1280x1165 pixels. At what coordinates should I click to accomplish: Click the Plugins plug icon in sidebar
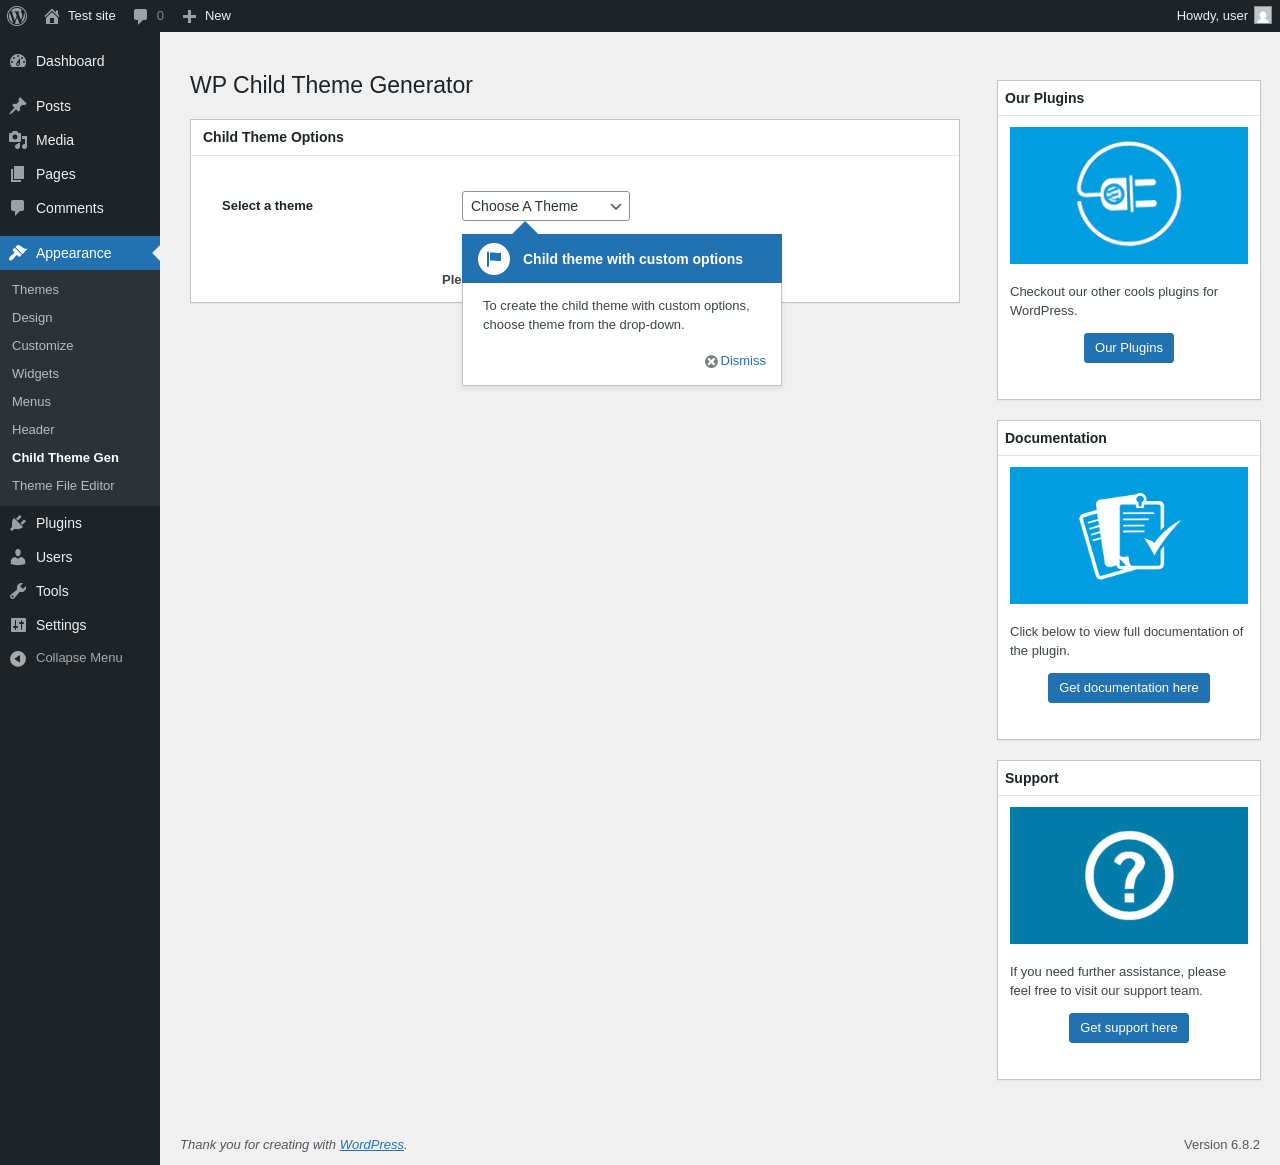(x=18, y=523)
